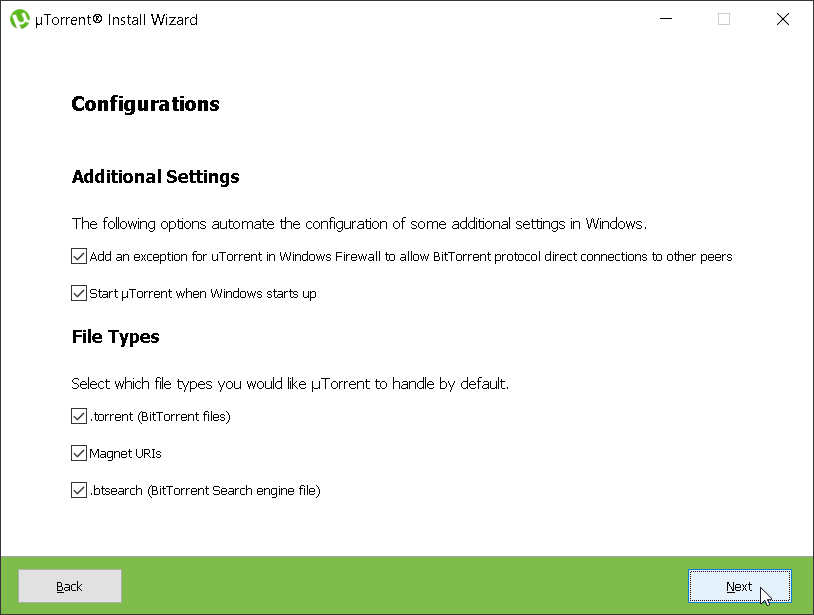Image resolution: width=814 pixels, height=615 pixels.
Task: Click the µTorrent logo icon in title bar
Action: tap(20, 19)
